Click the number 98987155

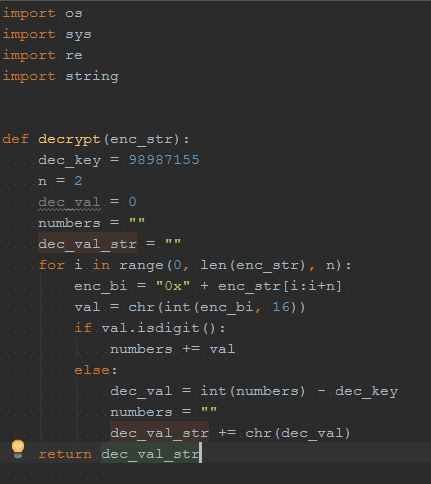coord(164,160)
